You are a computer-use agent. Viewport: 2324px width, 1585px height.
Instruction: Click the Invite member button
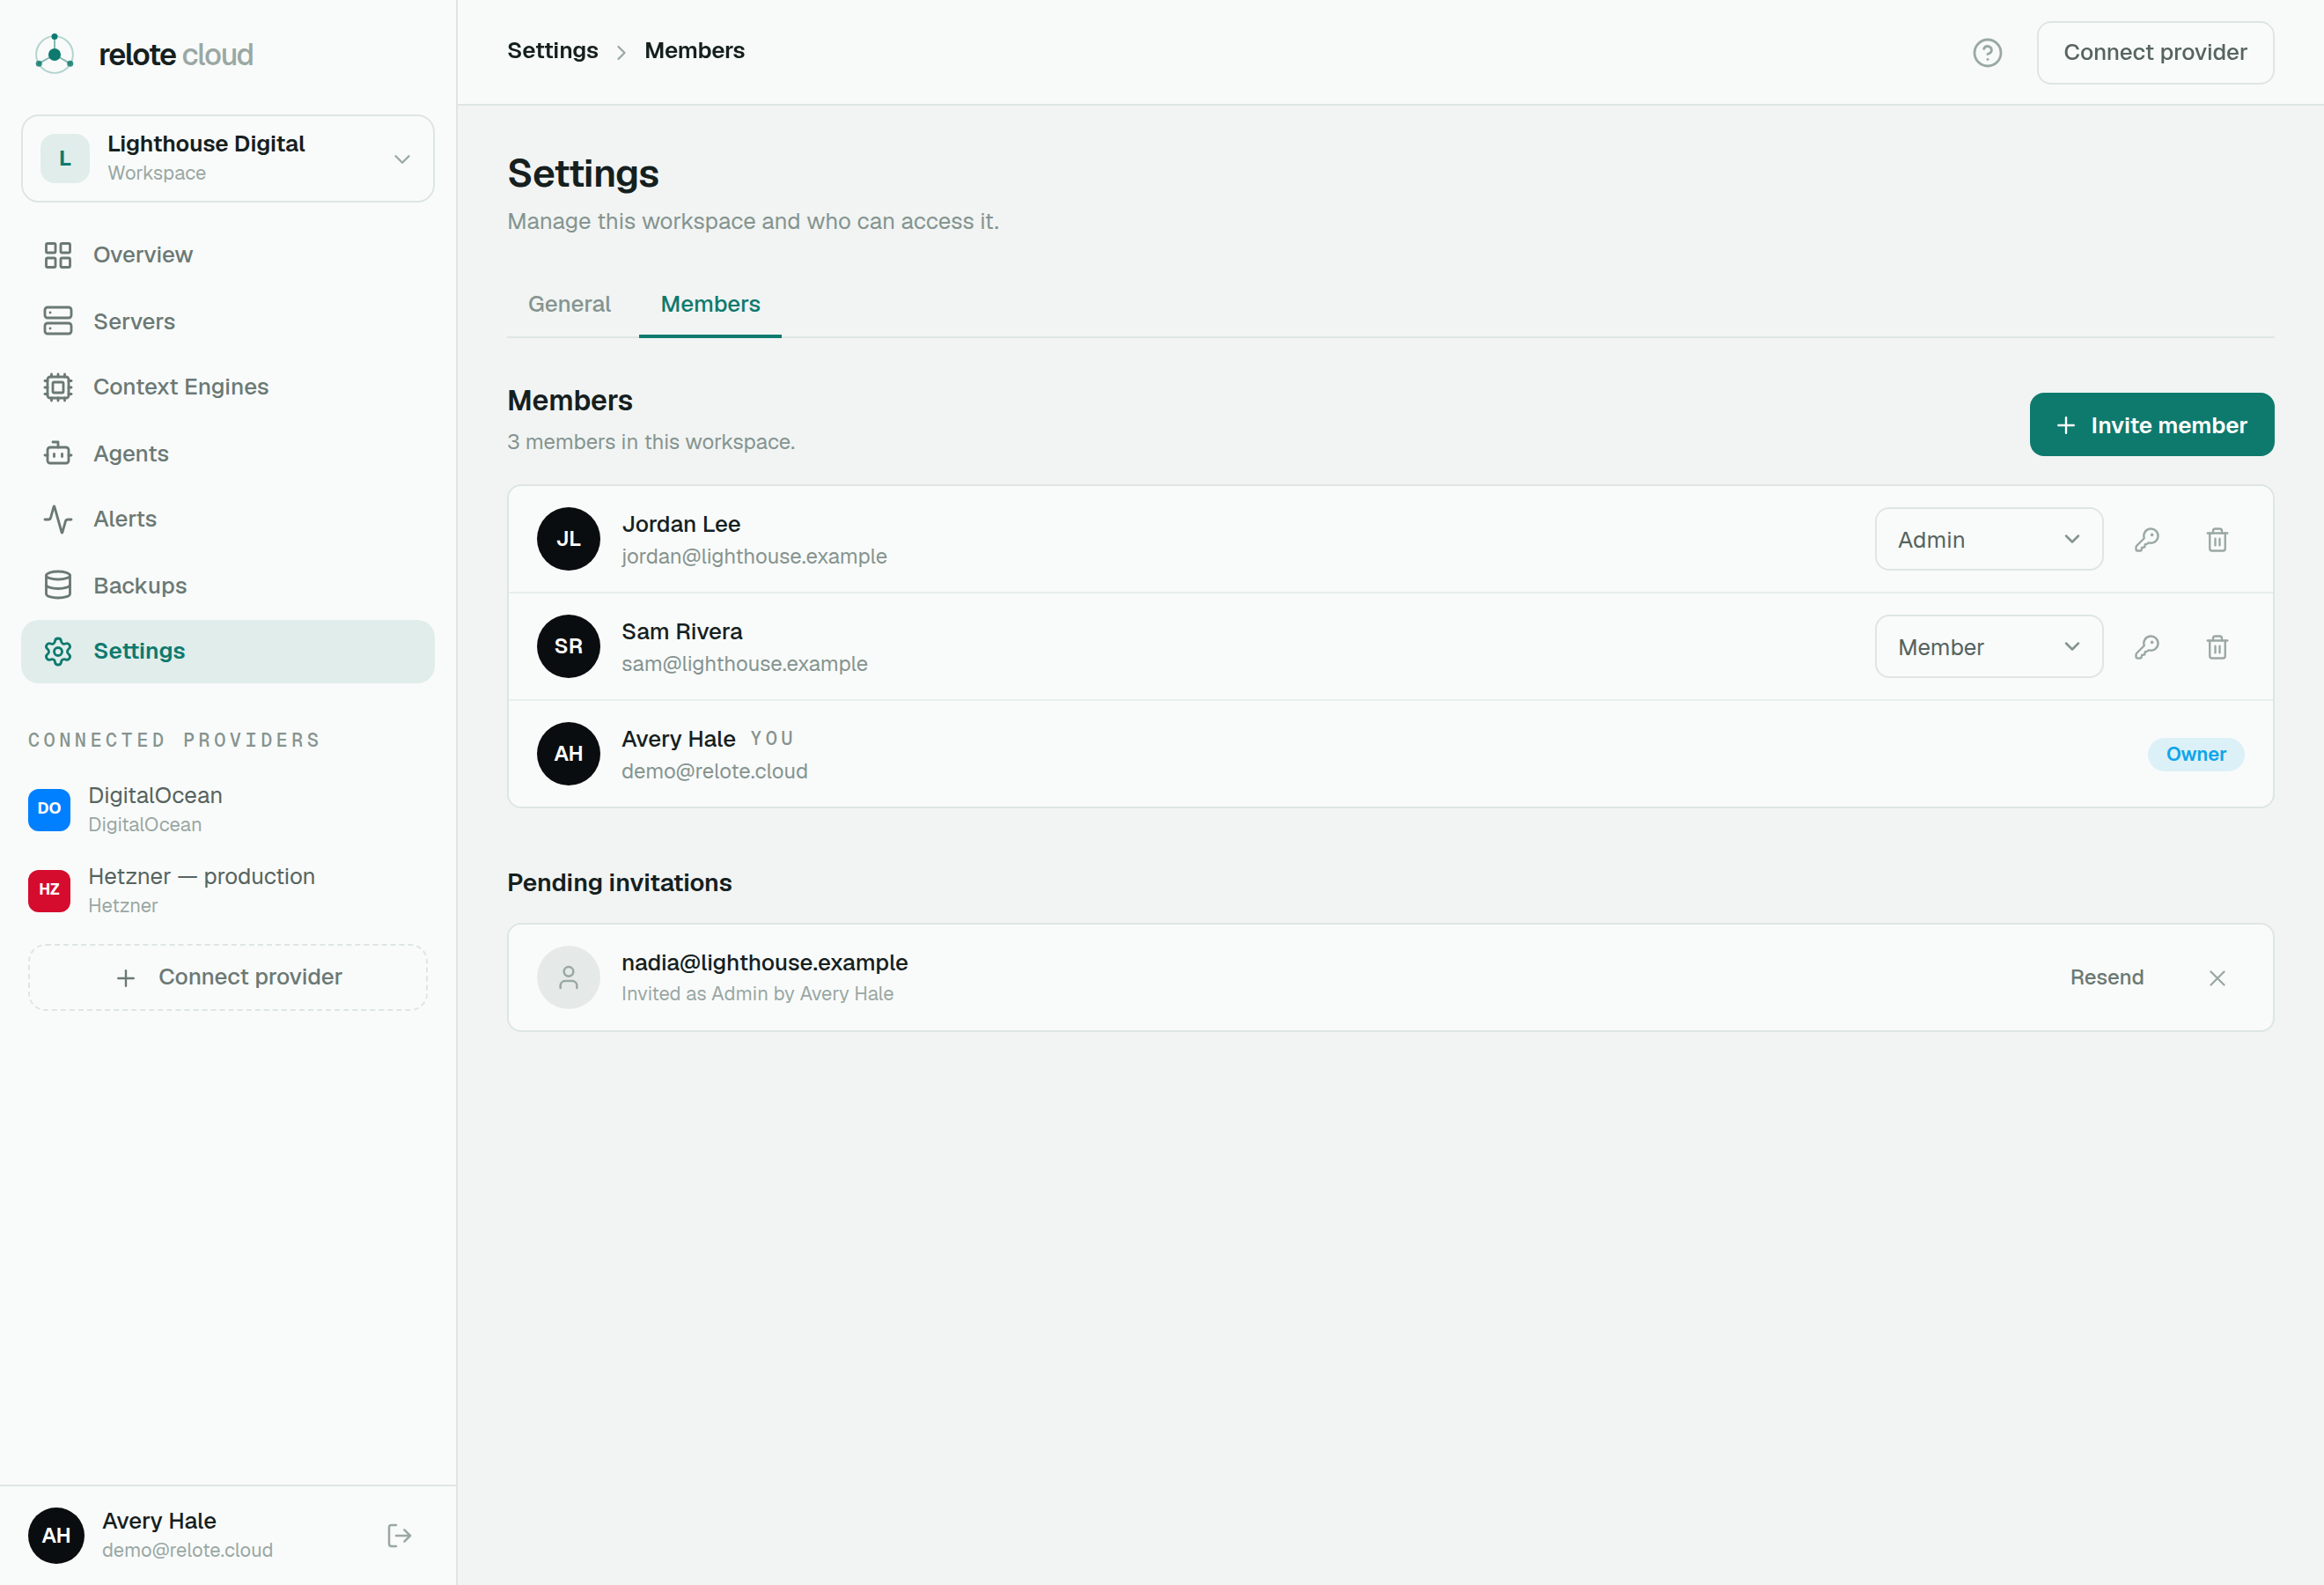(x=2151, y=425)
